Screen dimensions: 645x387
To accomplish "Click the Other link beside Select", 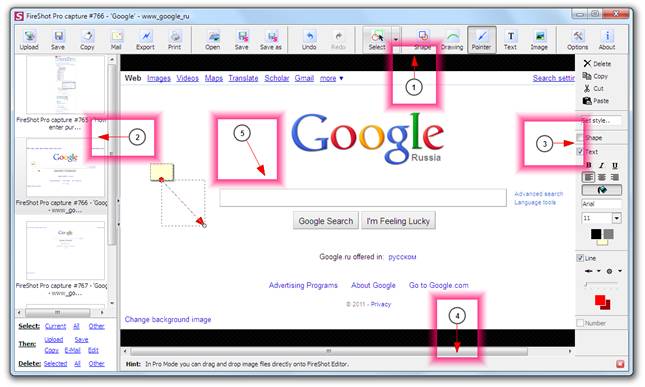I will (x=97, y=326).
